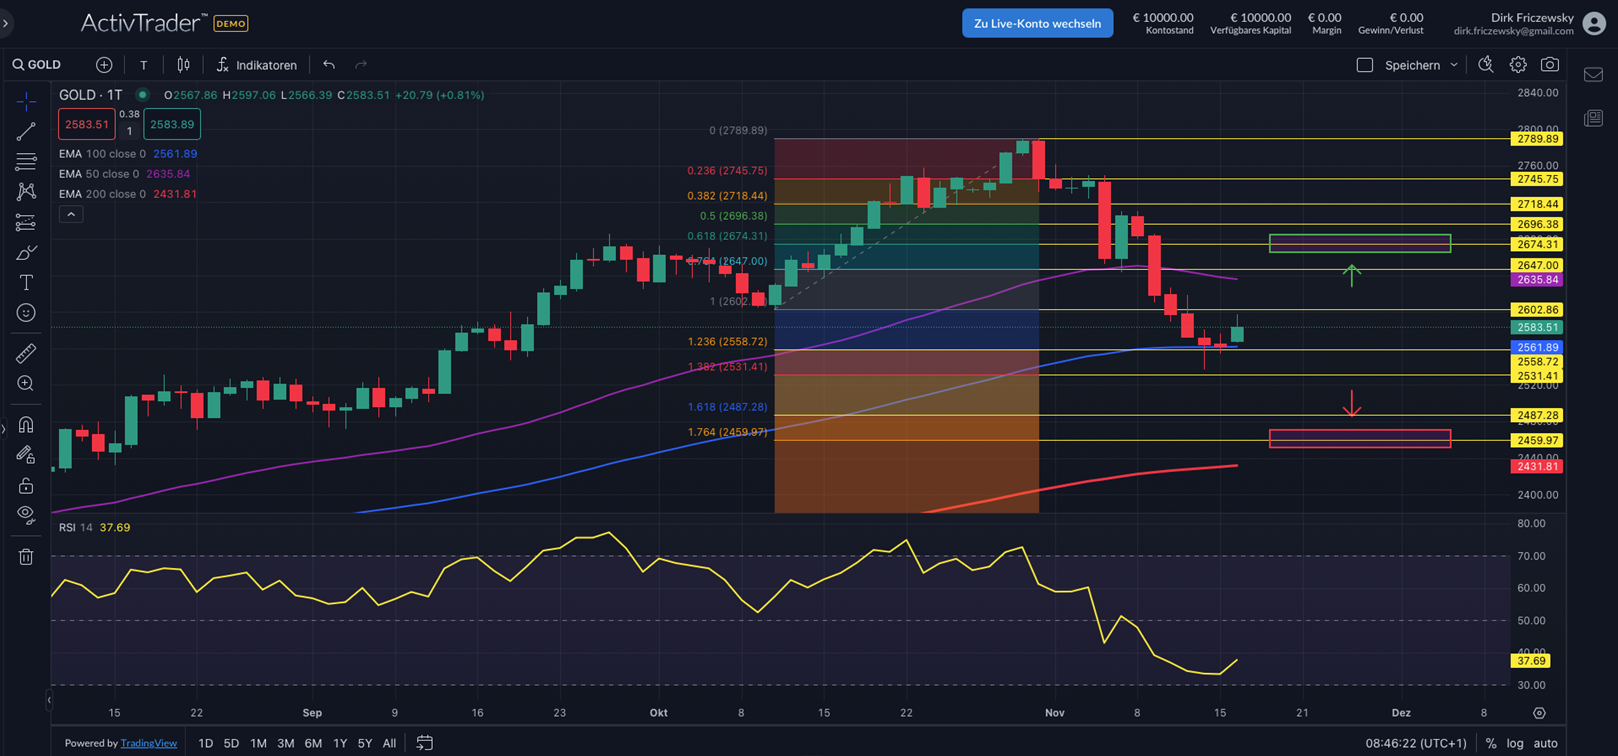Select the trend line drawing tool
This screenshot has height=756, width=1618.
26,131
